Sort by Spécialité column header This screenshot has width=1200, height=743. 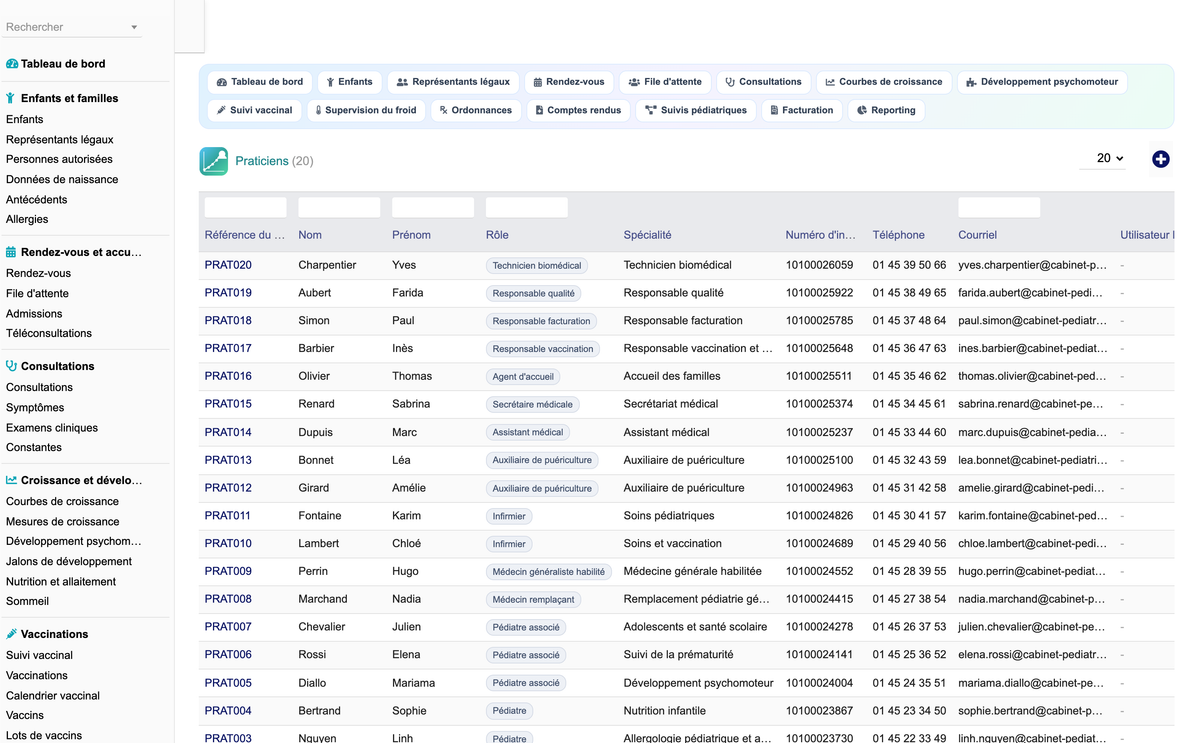[647, 235]
